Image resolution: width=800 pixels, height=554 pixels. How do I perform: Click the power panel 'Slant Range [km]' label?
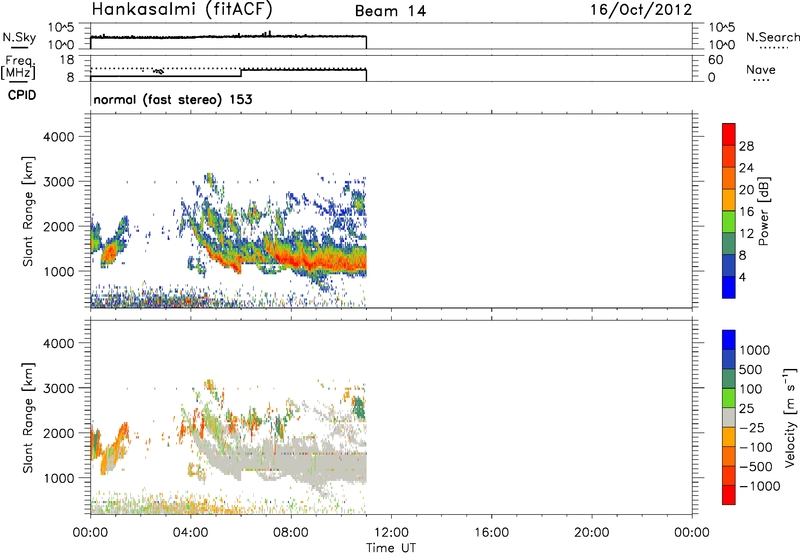tap(28, 211)
